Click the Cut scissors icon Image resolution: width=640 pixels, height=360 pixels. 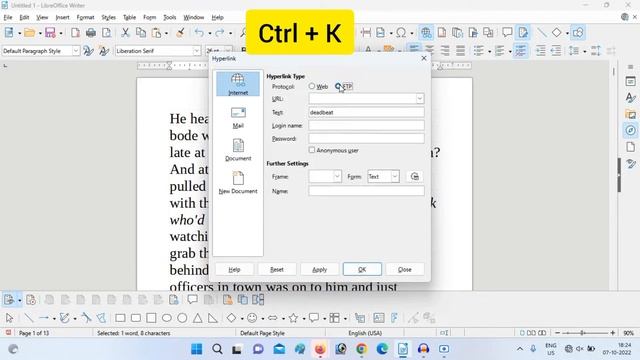click(x=125, y=33)
